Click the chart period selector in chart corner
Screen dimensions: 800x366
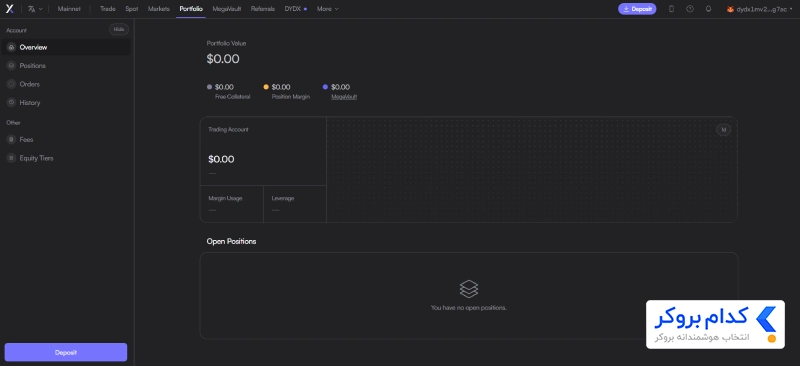723,130
